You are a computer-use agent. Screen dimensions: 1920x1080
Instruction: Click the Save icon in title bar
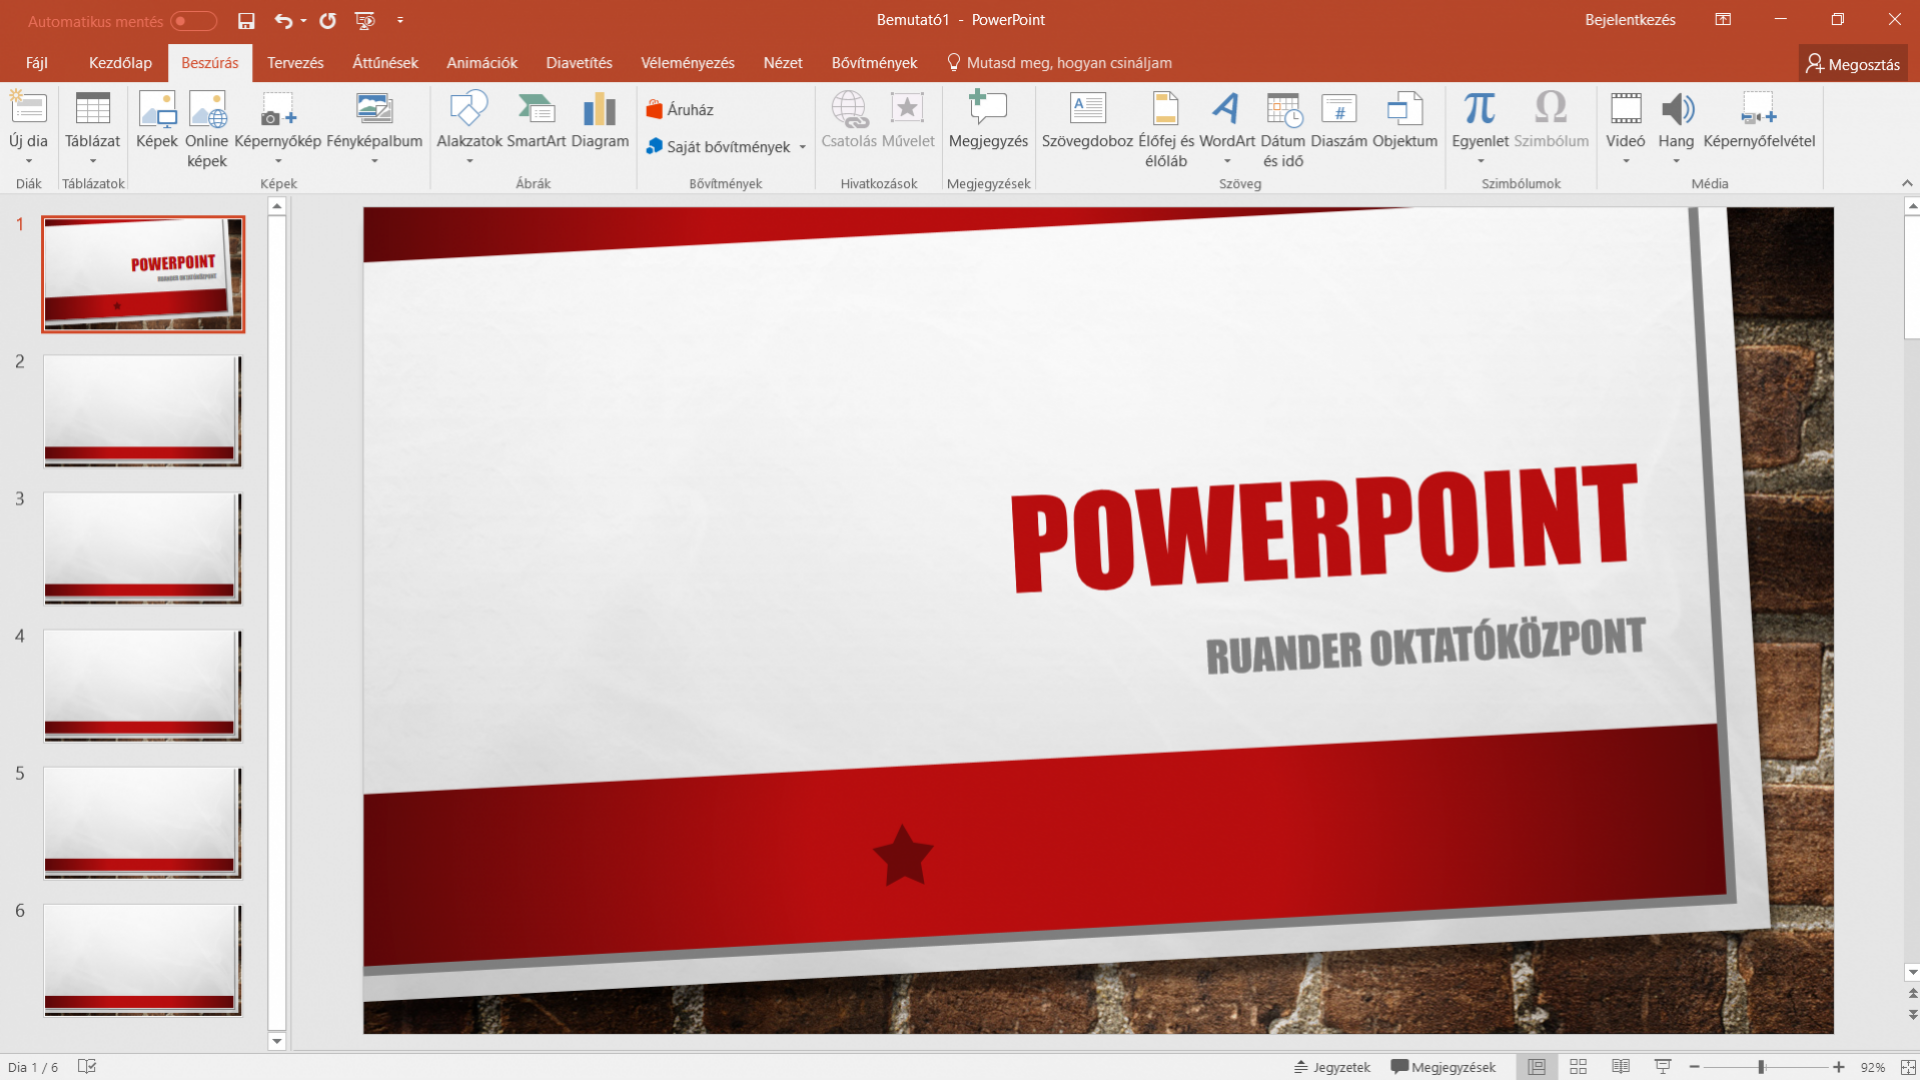tap(246, 20)
